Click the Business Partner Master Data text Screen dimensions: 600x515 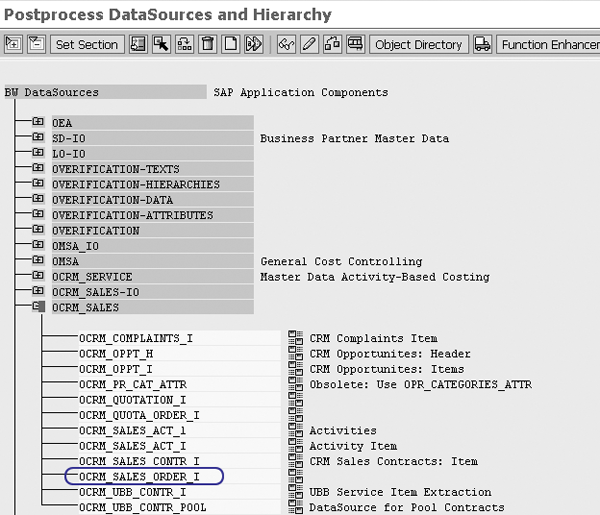(x=354, y=138)
